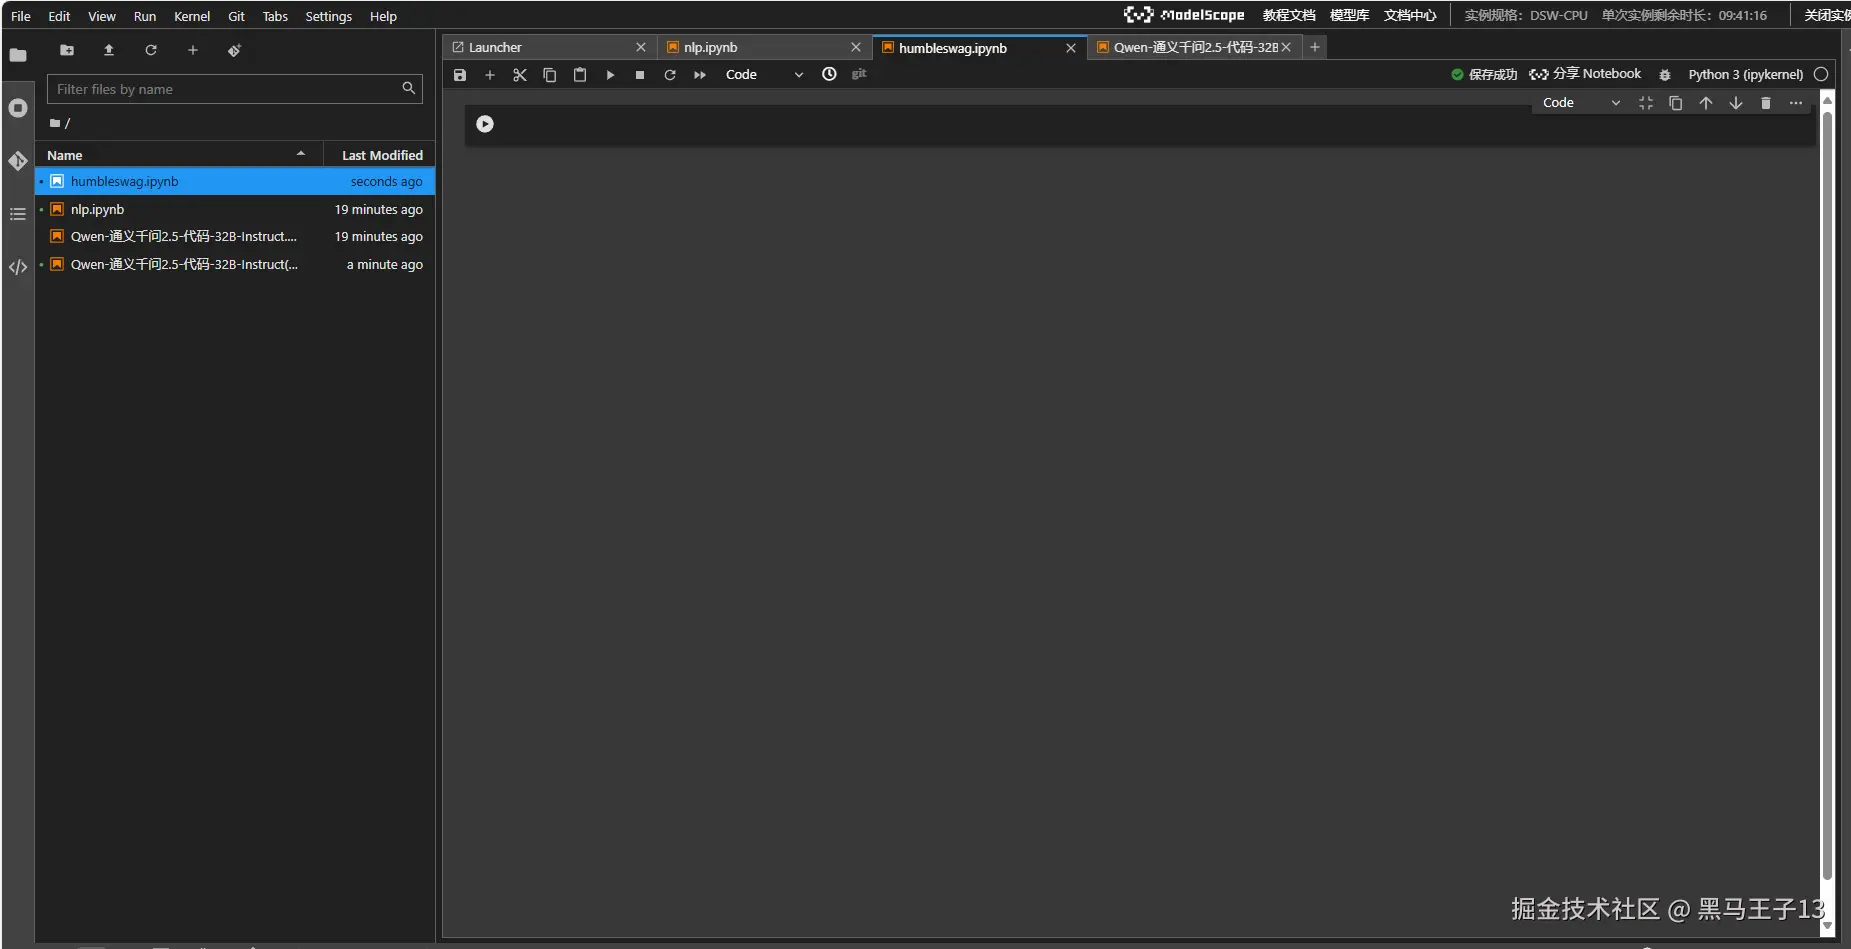Screen dimensions: 1851x949
Task: Insert a cell below with toolbar plus
Action: click(490, 75)
